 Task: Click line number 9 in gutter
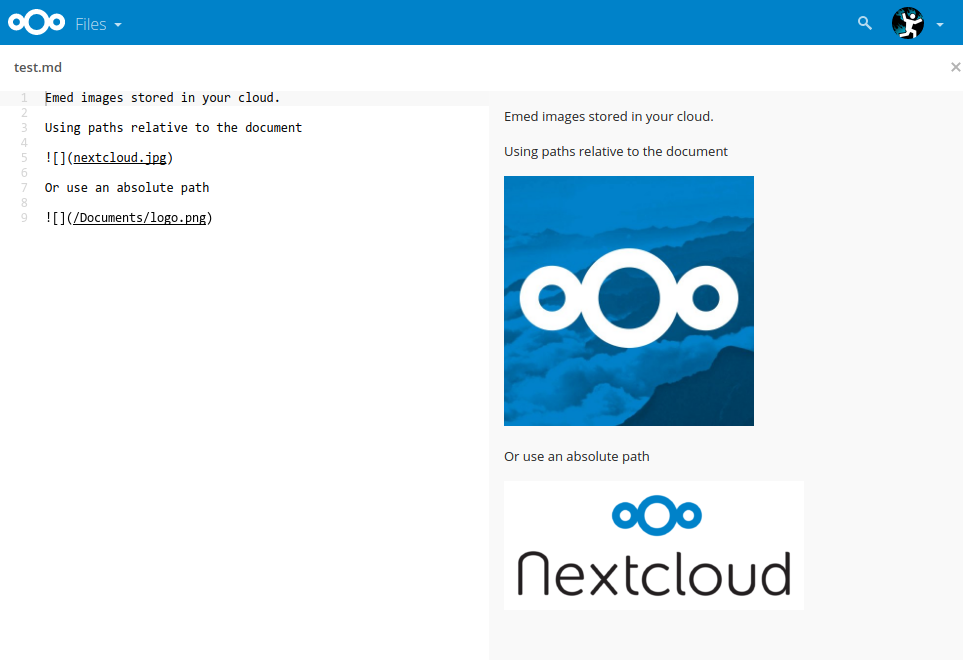tap(24, 218)
